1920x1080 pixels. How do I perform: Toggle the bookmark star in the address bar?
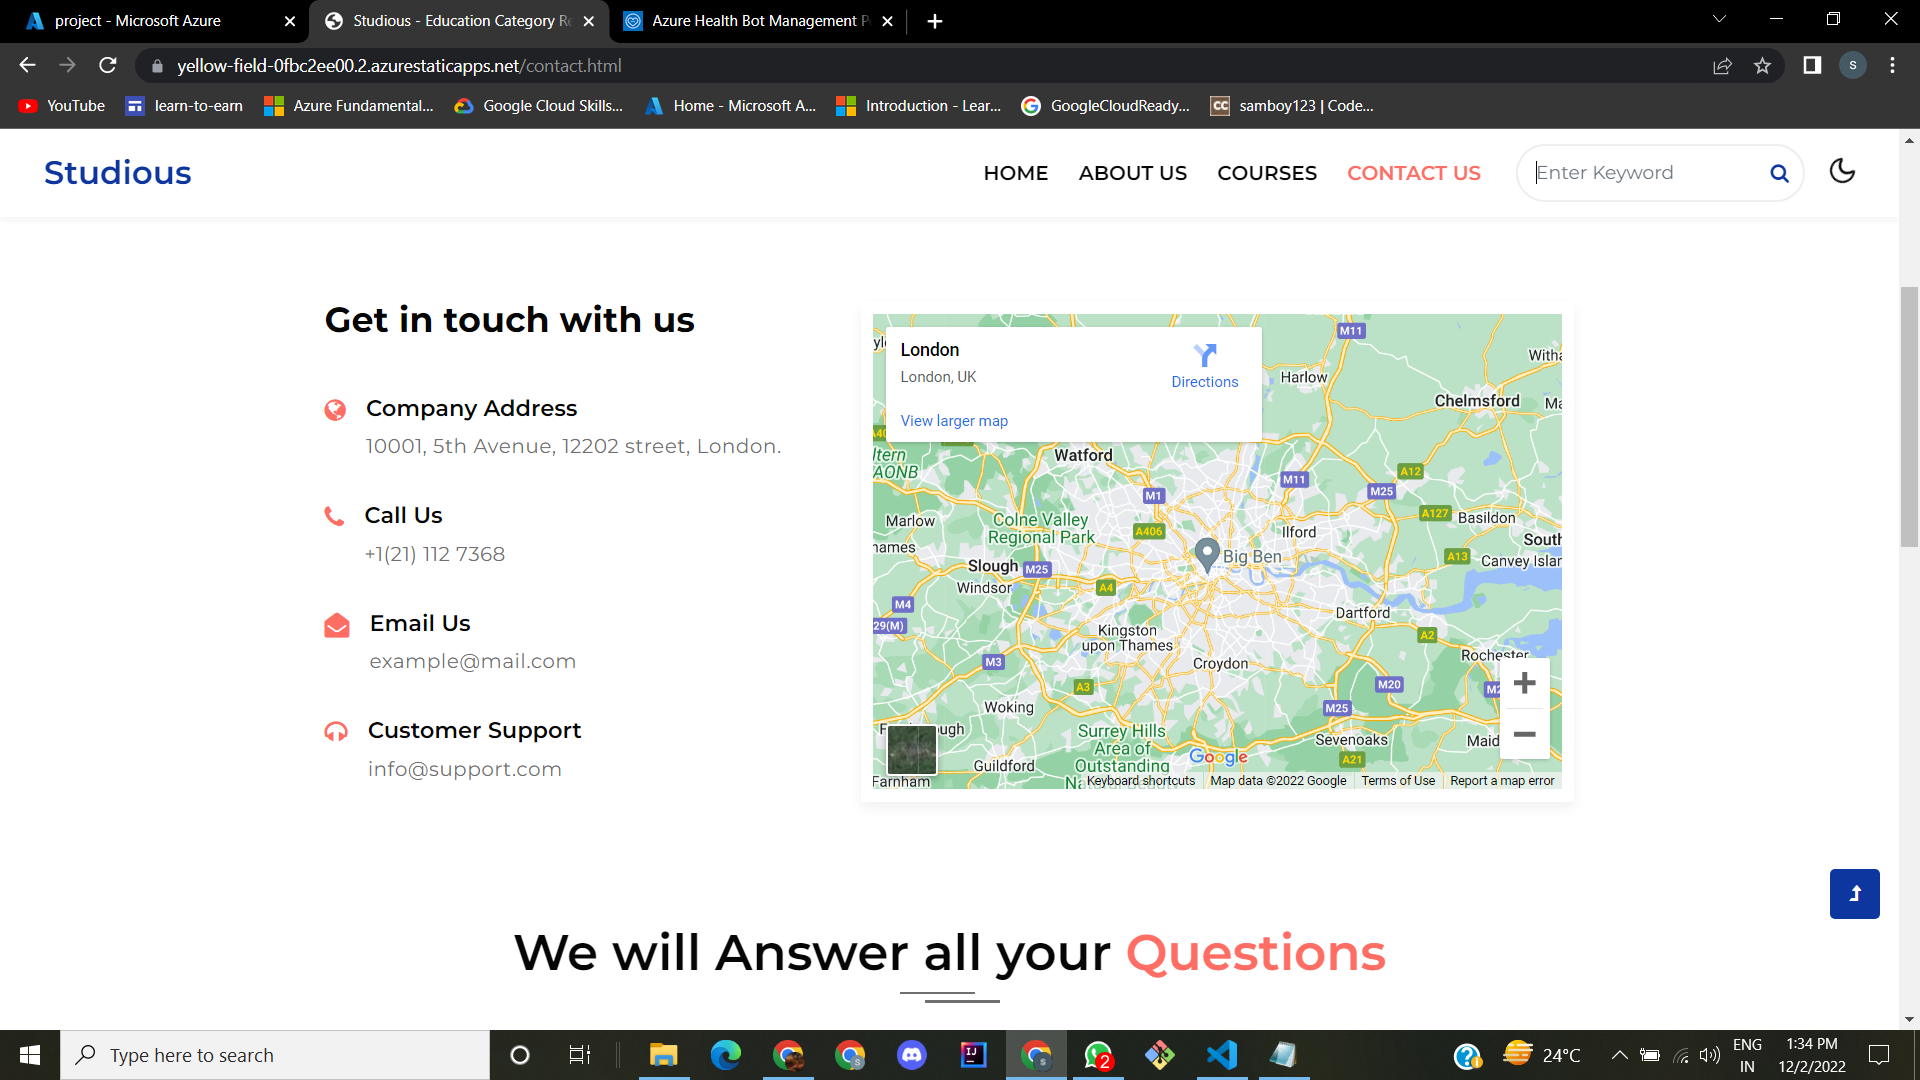[1763, 65]
